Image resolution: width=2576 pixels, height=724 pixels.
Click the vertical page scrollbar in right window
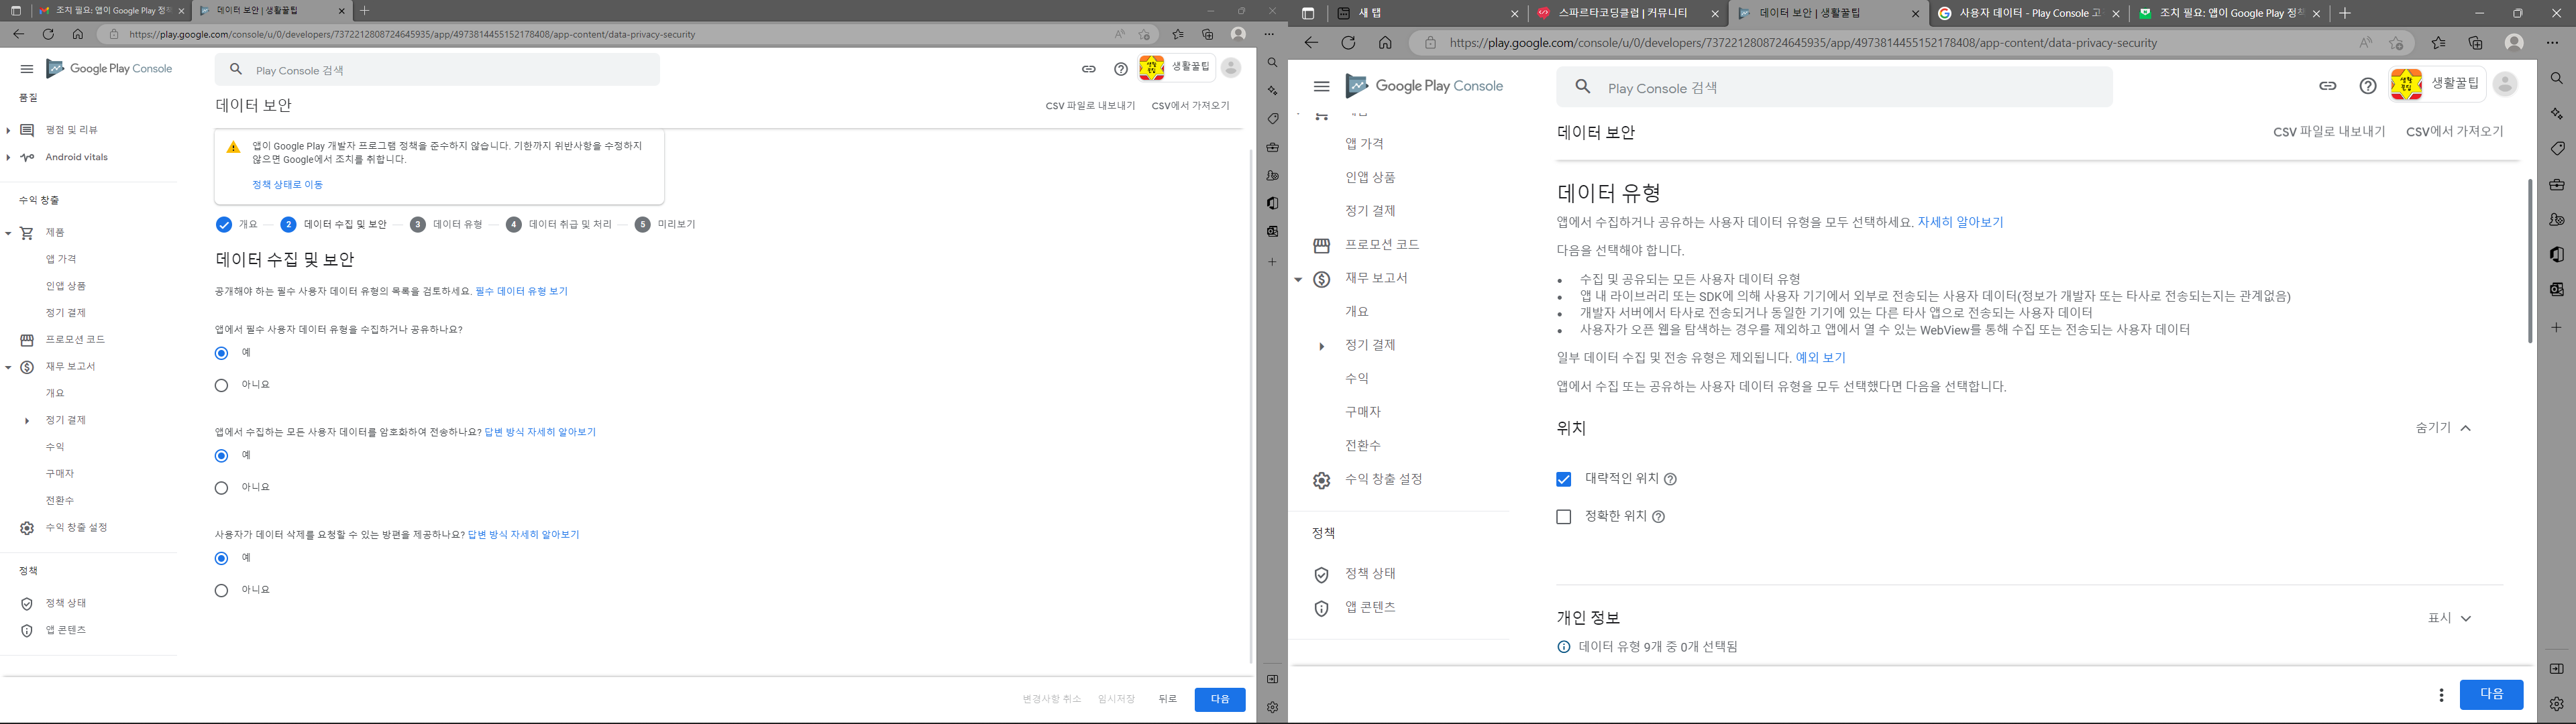tap(2530, 261)
